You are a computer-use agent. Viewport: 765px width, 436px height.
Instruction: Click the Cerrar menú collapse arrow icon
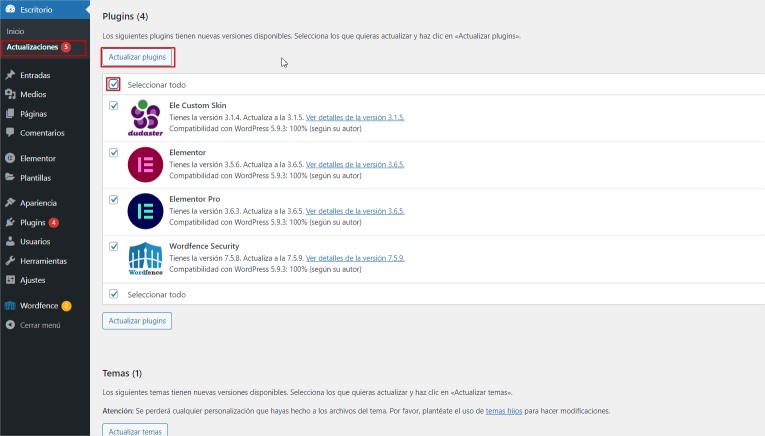click(10, 325)
